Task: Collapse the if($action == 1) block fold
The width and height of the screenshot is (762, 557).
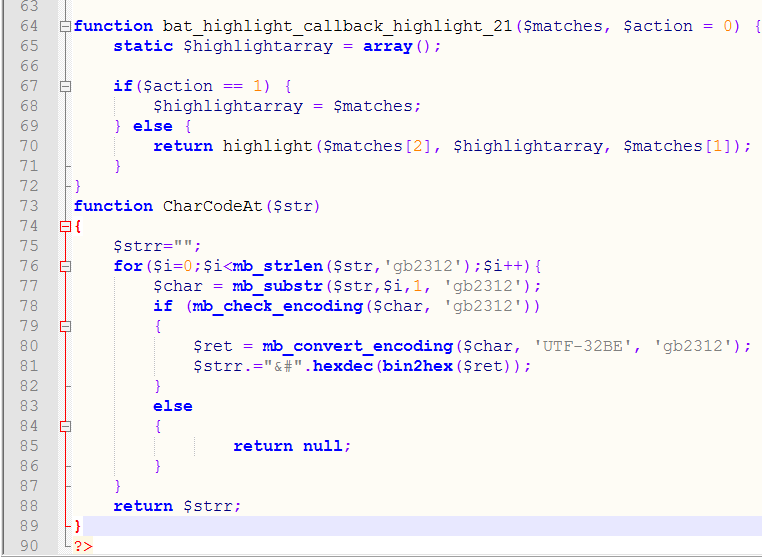Action: 66,86
